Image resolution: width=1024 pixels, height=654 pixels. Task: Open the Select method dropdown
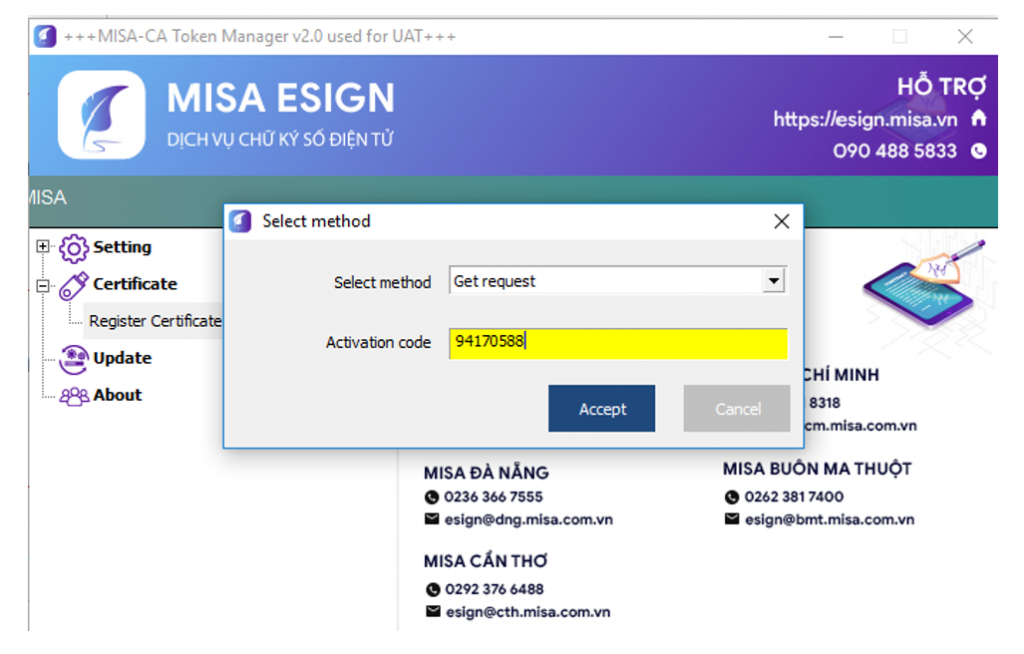pyautogui.click(x=773, y=281)
